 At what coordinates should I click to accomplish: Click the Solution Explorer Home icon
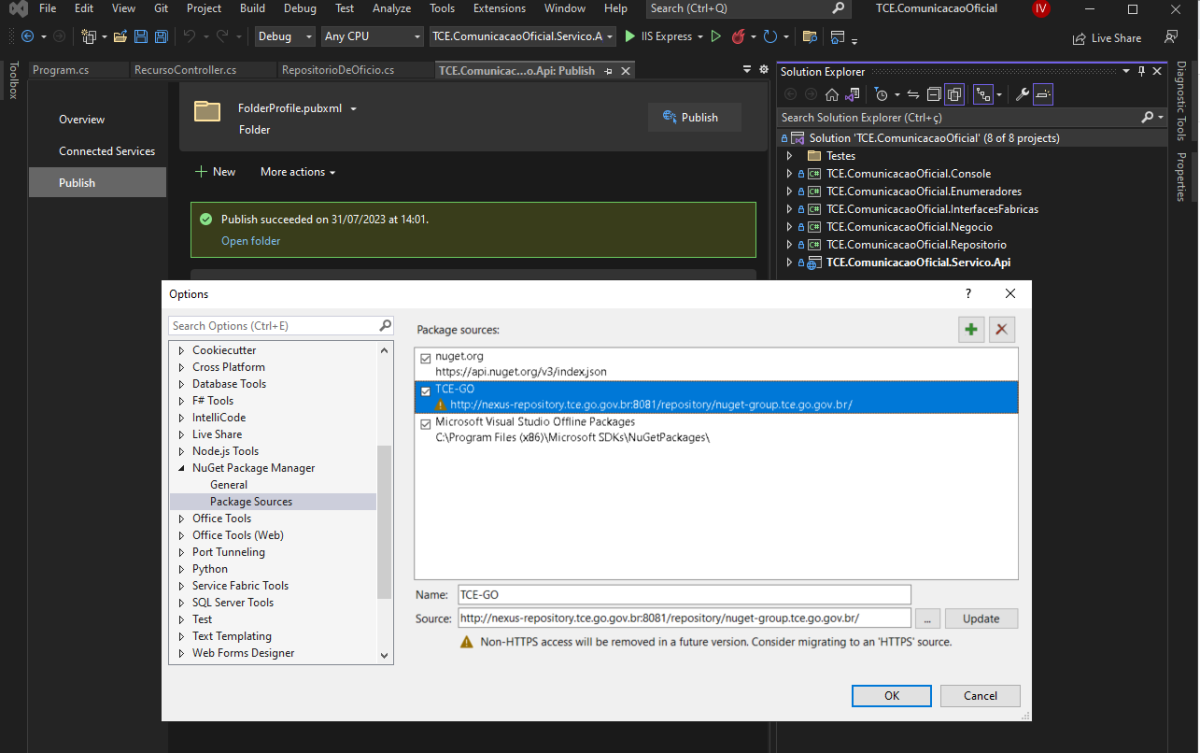pyautogui.click(x=831, y=95)
